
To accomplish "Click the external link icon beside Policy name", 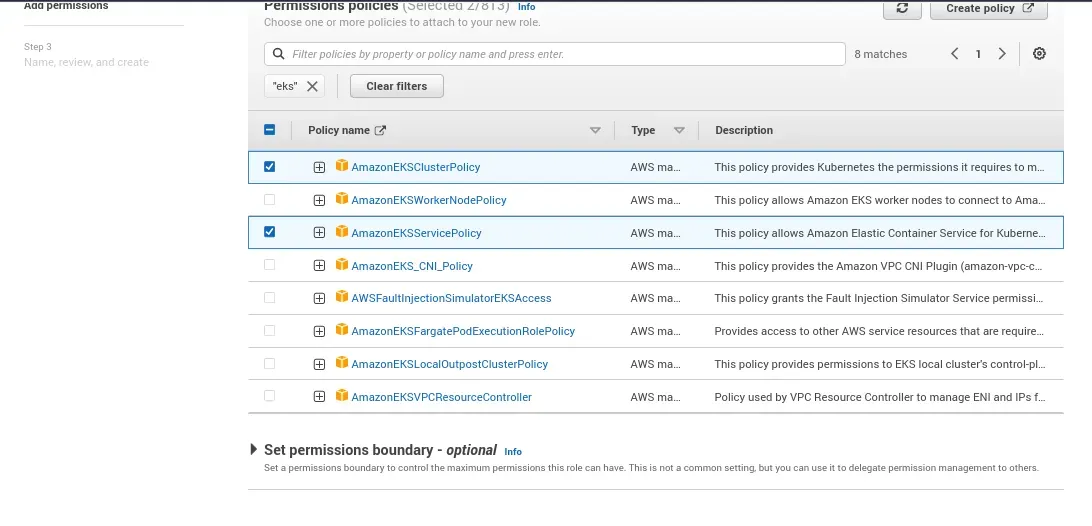I will 380,130.
